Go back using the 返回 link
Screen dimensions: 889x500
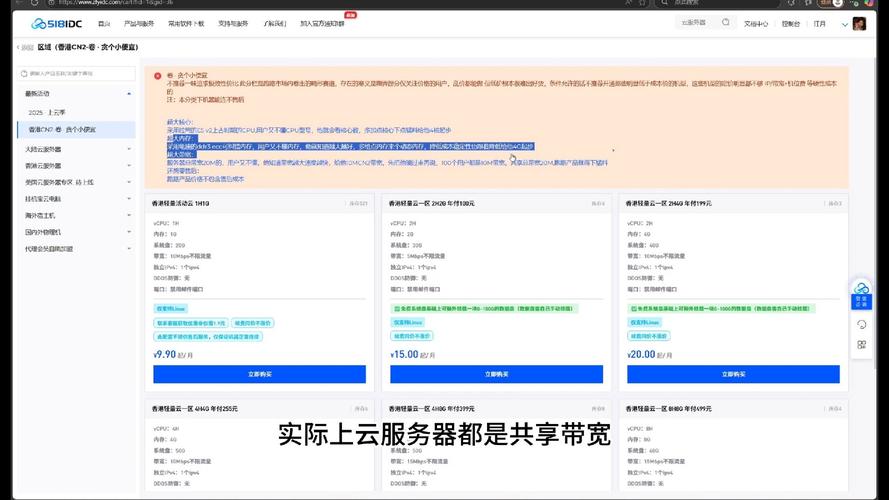coord(26,48)
